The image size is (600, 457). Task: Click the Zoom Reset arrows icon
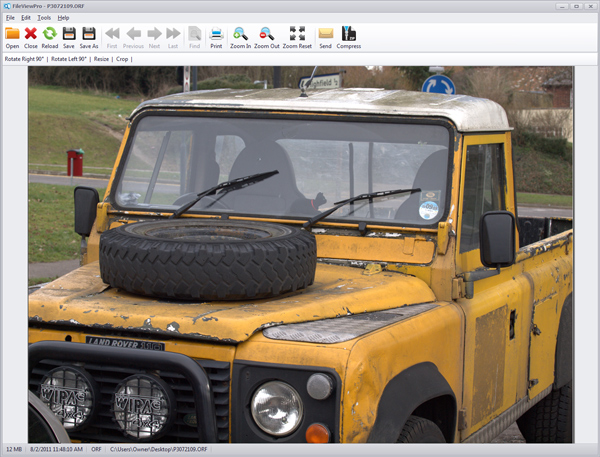(297, 34)
